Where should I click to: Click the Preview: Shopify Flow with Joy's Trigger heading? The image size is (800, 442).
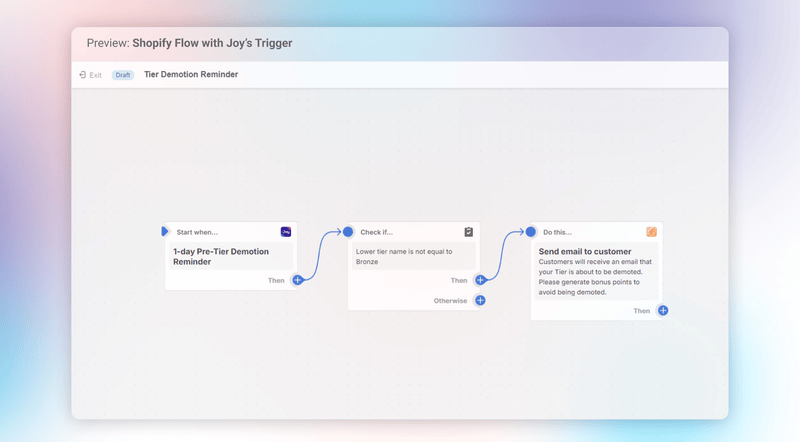pos(189,43)
